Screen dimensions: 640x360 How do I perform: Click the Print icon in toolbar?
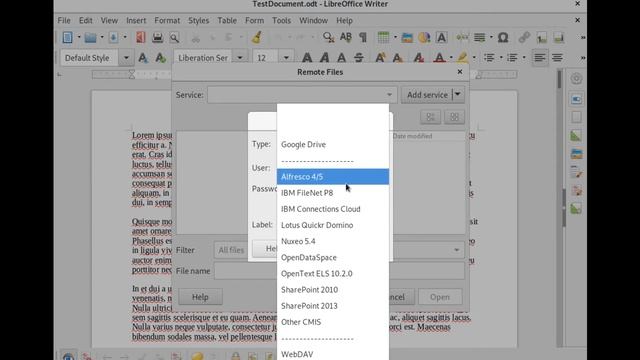[x=158, y=38]
